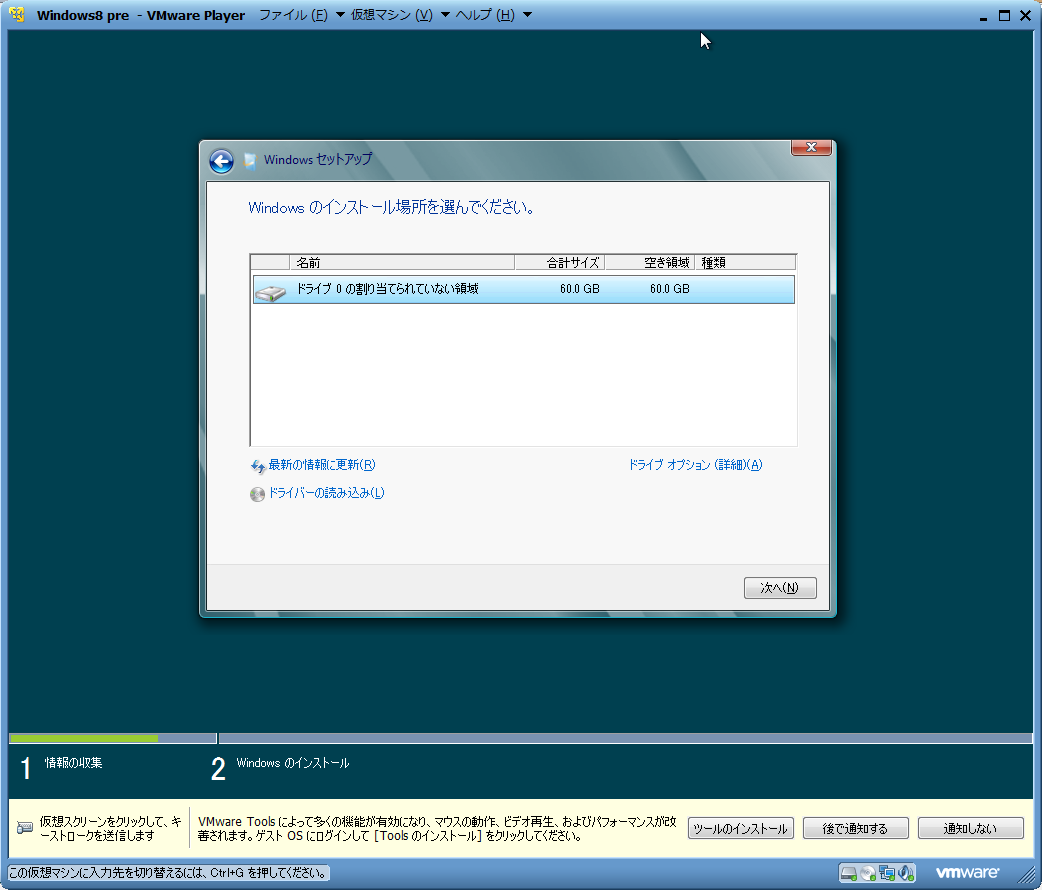Screen dimensions: 1042x890
Task: Click the 空き領域 column header
Action: [650, 263]
